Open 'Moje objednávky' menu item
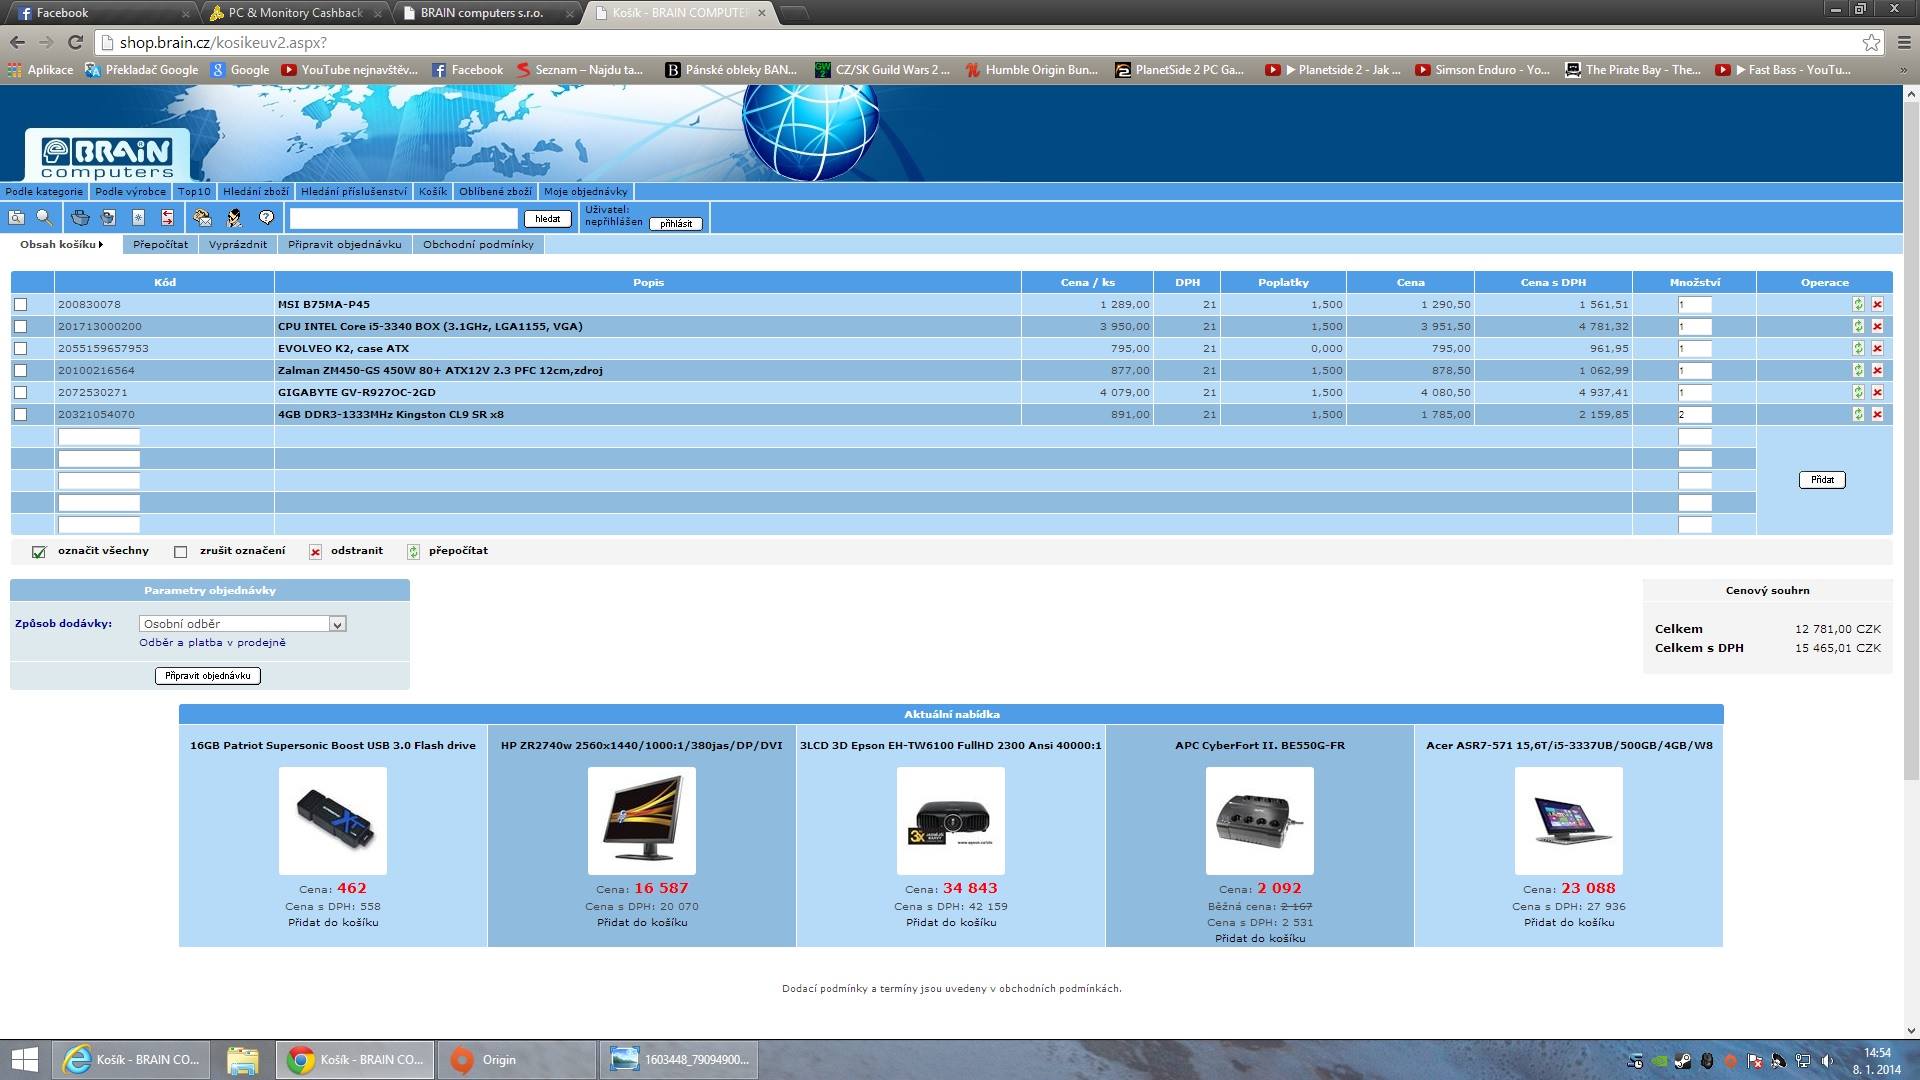 tap(586, 192)
